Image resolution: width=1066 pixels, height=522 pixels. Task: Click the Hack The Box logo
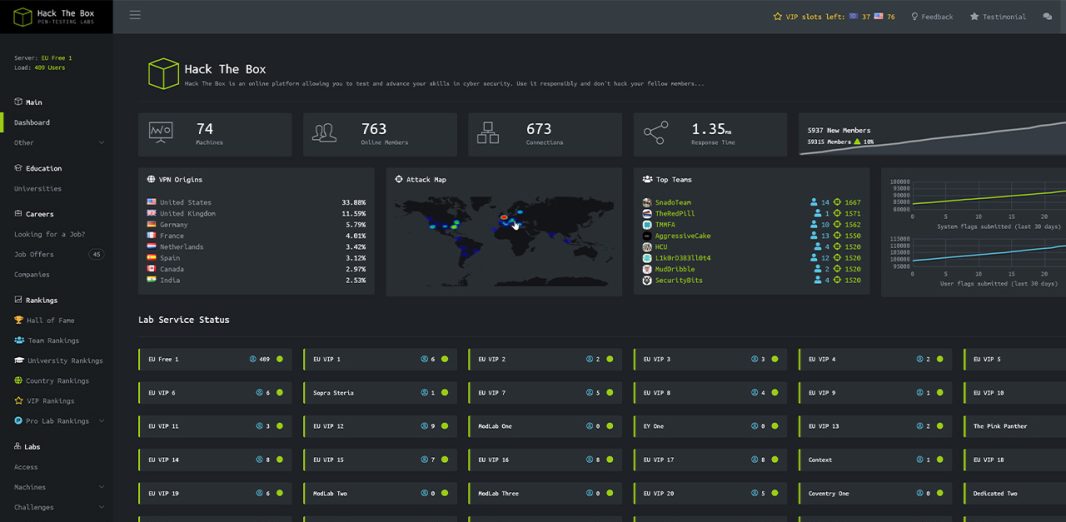(x=56, y=16)
